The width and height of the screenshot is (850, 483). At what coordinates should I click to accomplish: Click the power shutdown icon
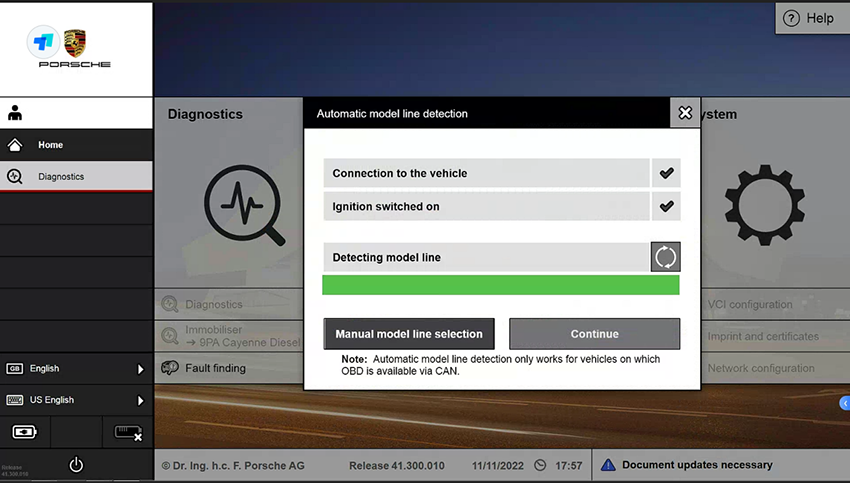(76, 465)
